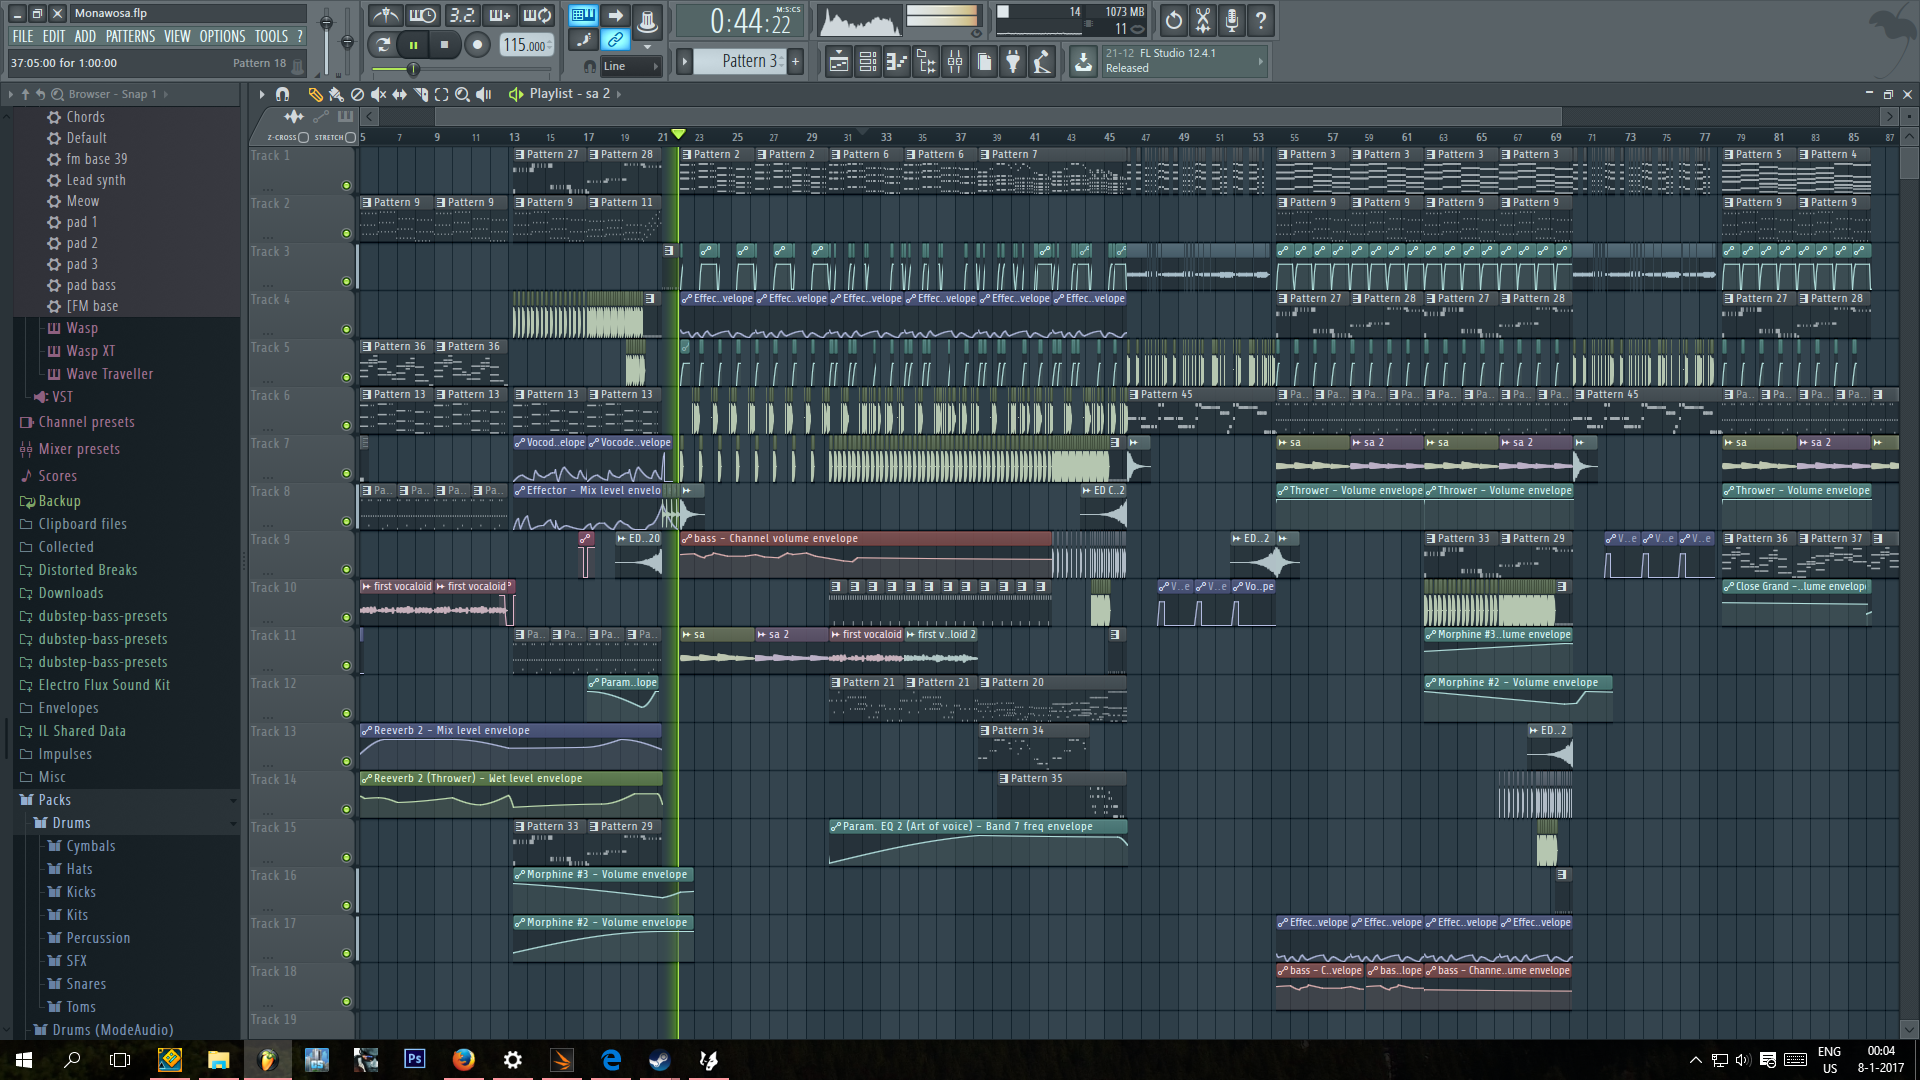Open the PATTERNS menu
Screen dimensions: 1920x1080
point(130,36)
